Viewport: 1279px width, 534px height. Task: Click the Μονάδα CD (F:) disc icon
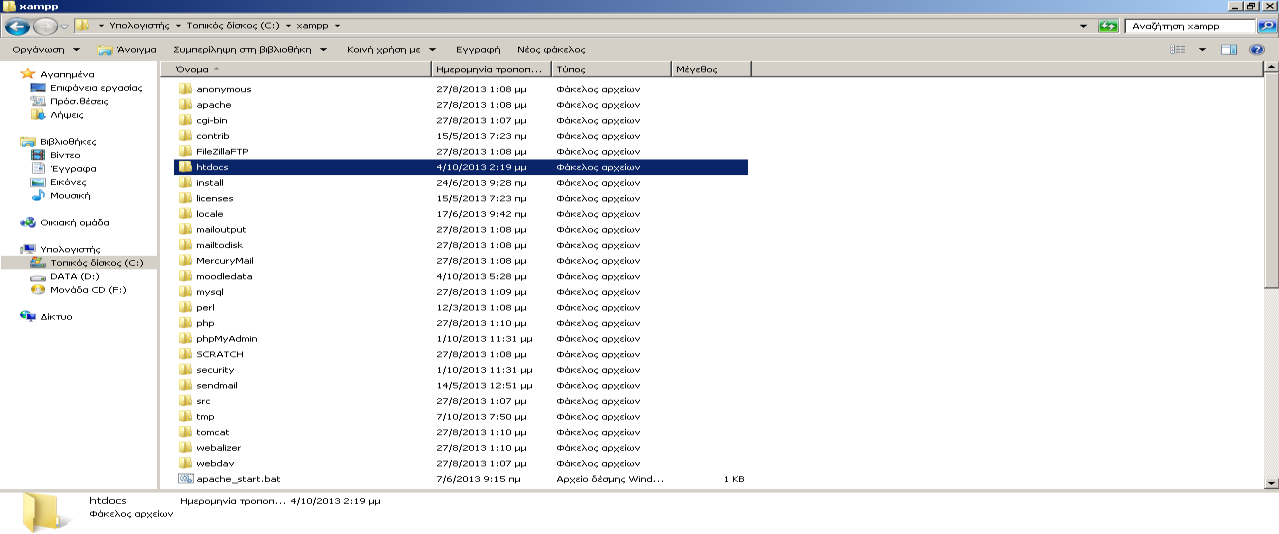[x=39, y=289]
